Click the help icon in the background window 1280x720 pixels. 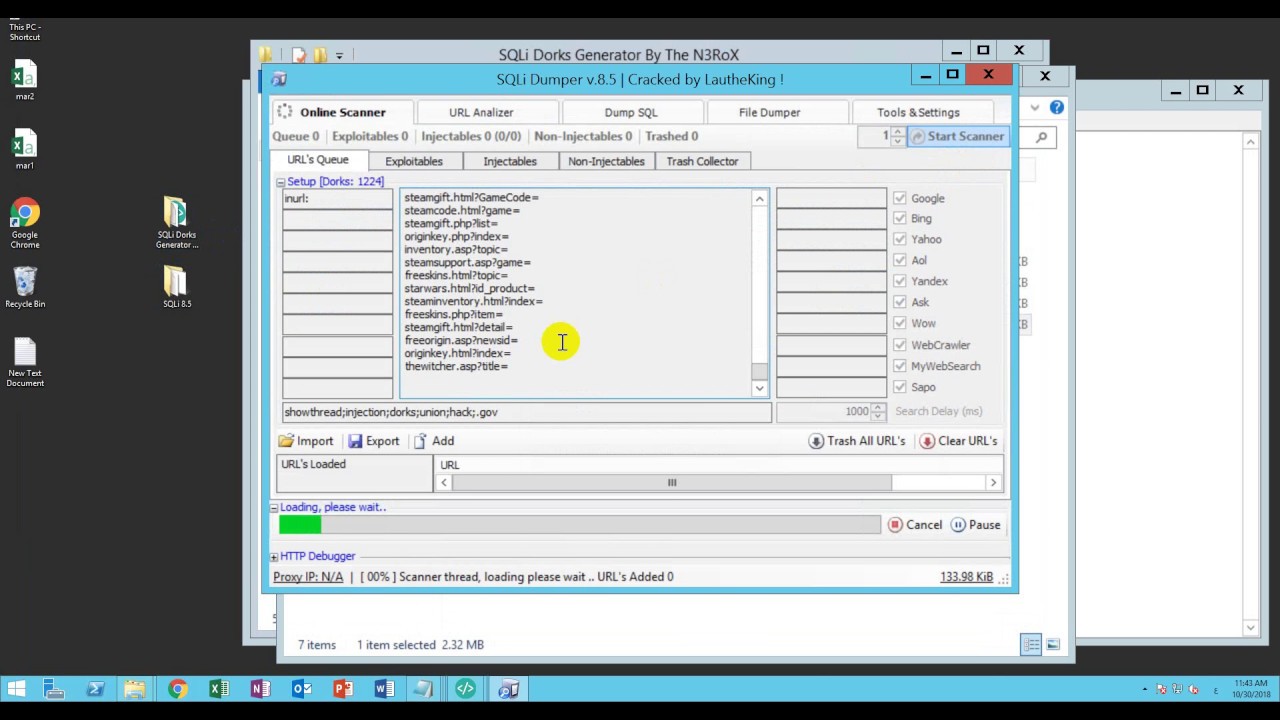point(1057,107)
